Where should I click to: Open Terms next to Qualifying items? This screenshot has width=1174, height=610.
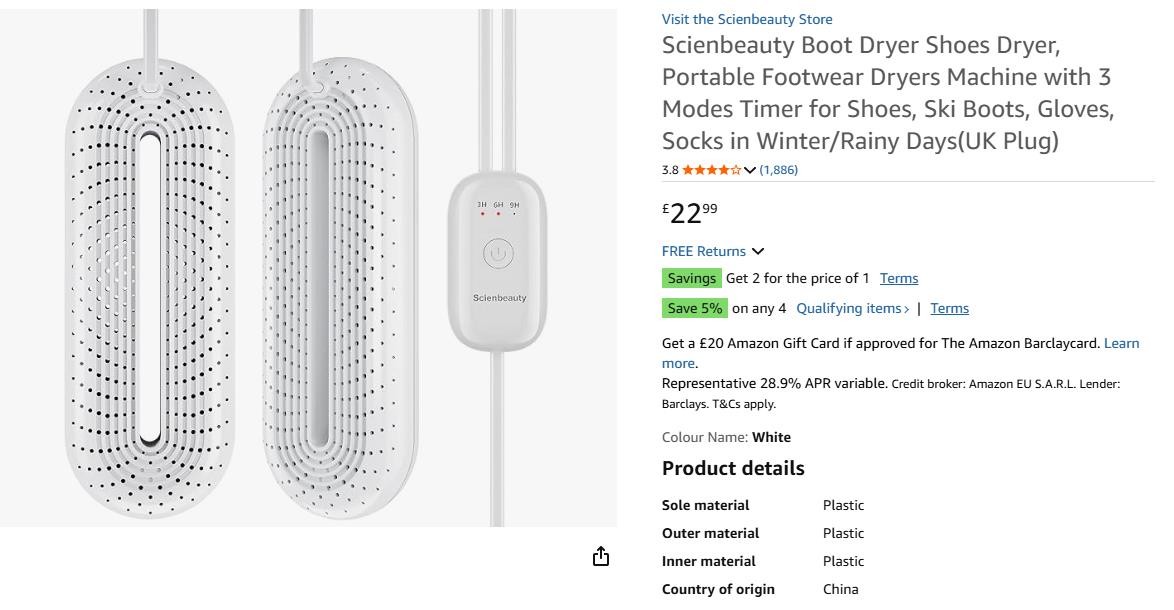pyautogui.click(x=949, y=308)
